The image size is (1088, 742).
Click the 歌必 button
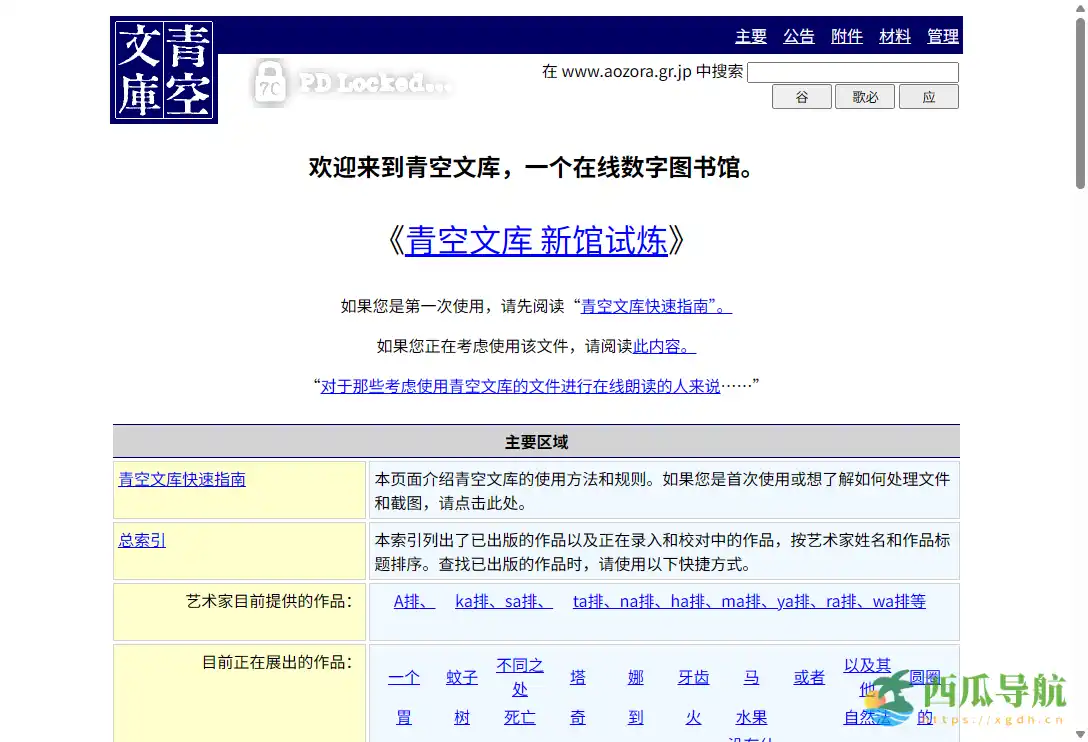coord(864,96)
